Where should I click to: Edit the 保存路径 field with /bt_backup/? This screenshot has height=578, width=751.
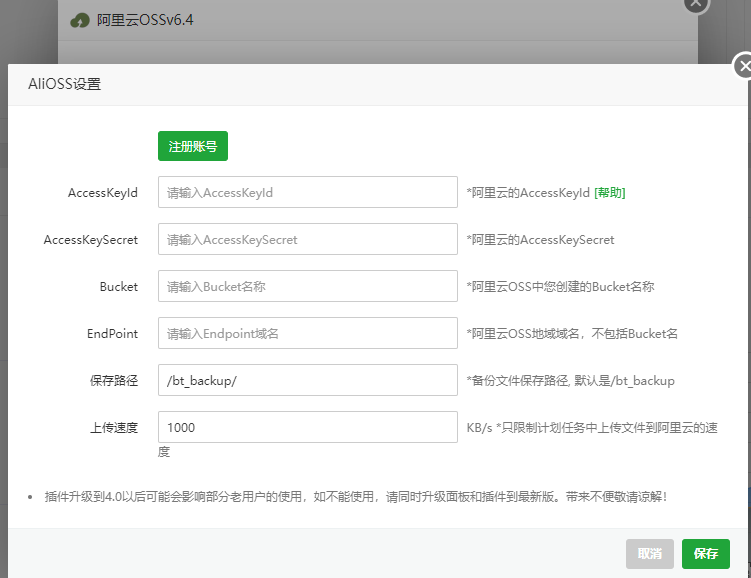point(307,380)
